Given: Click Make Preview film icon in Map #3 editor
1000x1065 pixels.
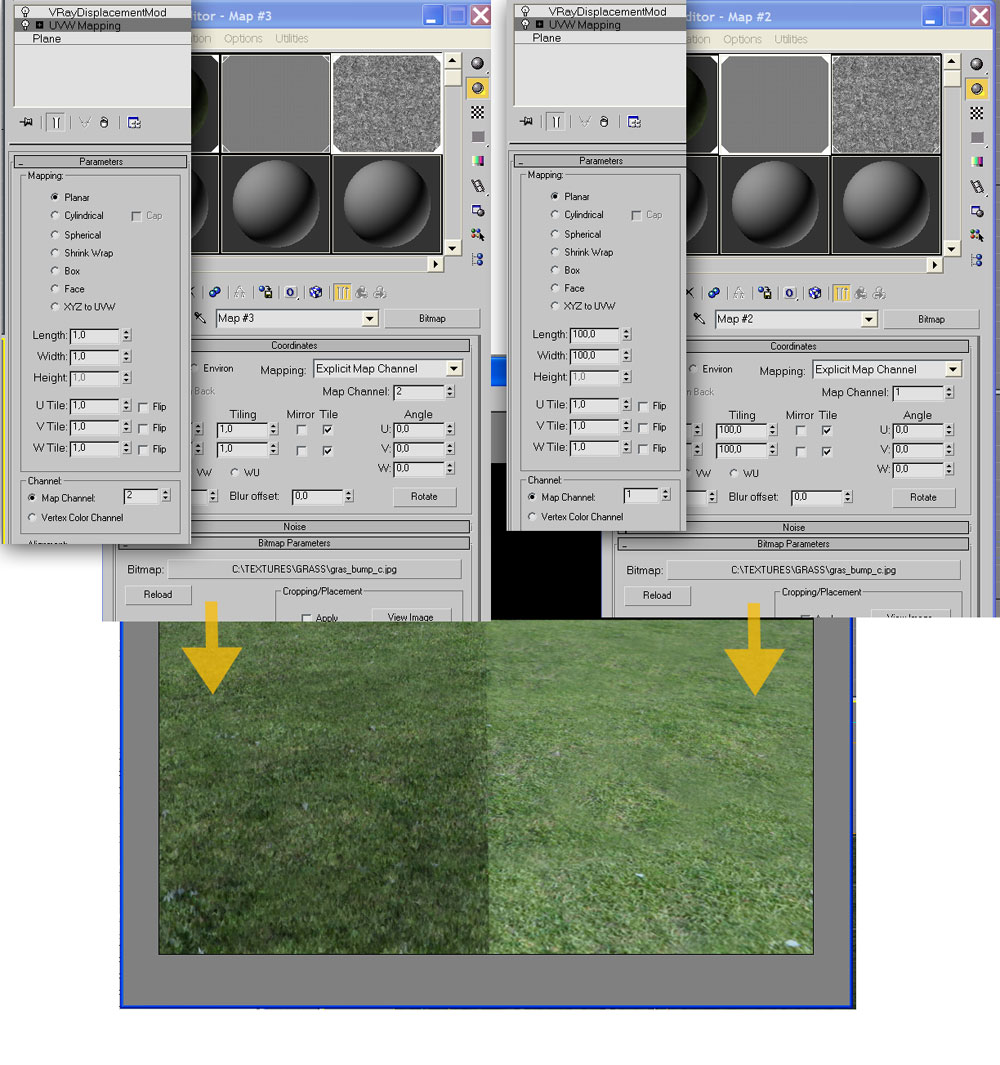Looking at the screenshot, I should [478, 185].
